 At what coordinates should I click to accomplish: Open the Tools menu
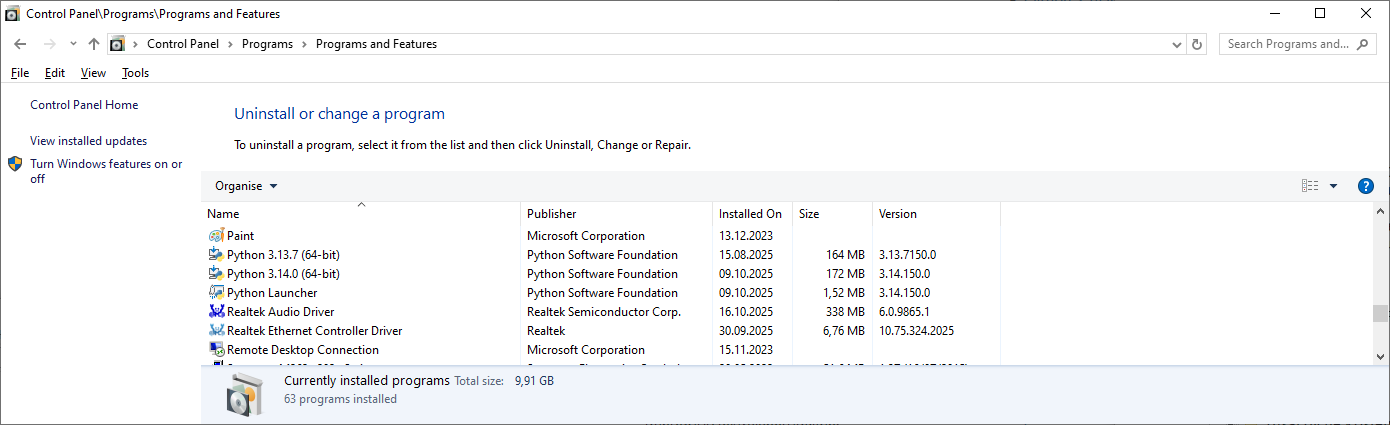135,73
